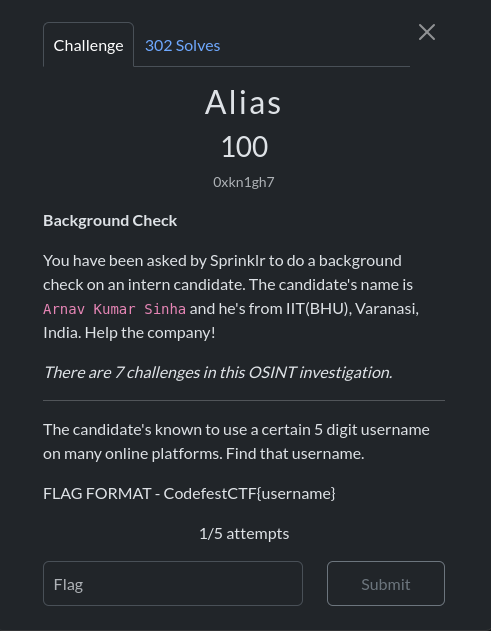
Task: Submit the flag with the Submit button
Action: coord(386,583)
